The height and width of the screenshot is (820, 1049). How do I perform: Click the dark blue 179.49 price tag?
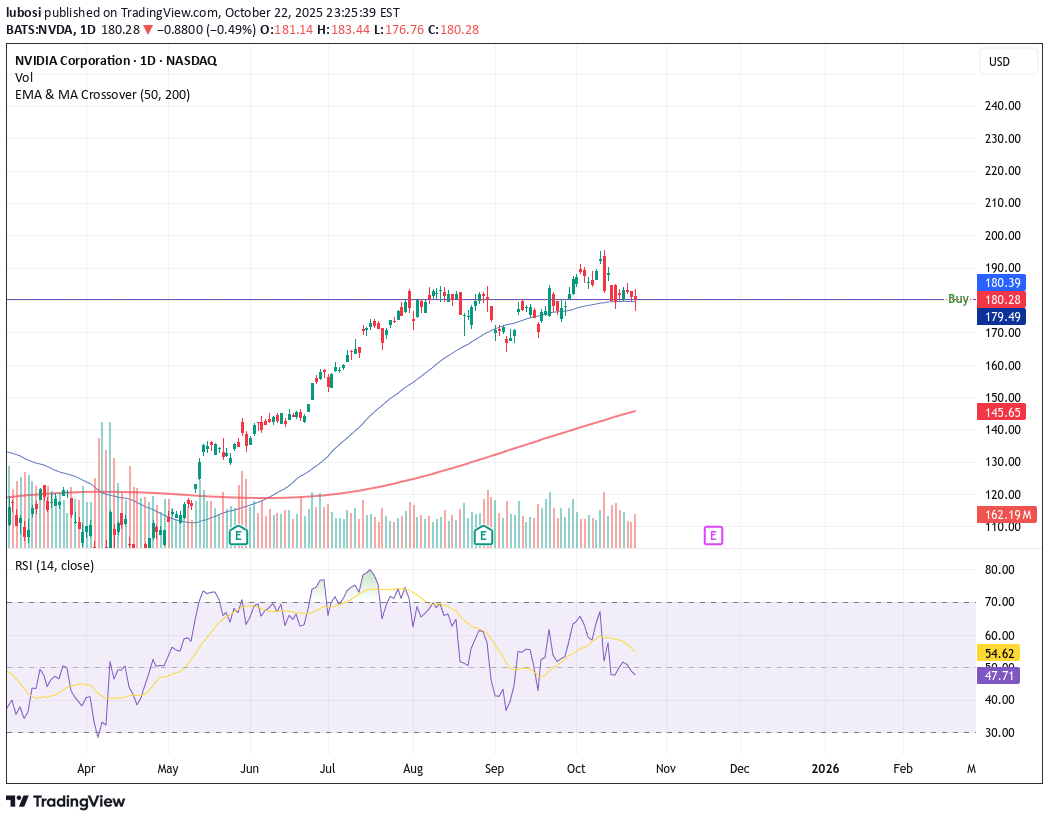tap(1003, 317)
